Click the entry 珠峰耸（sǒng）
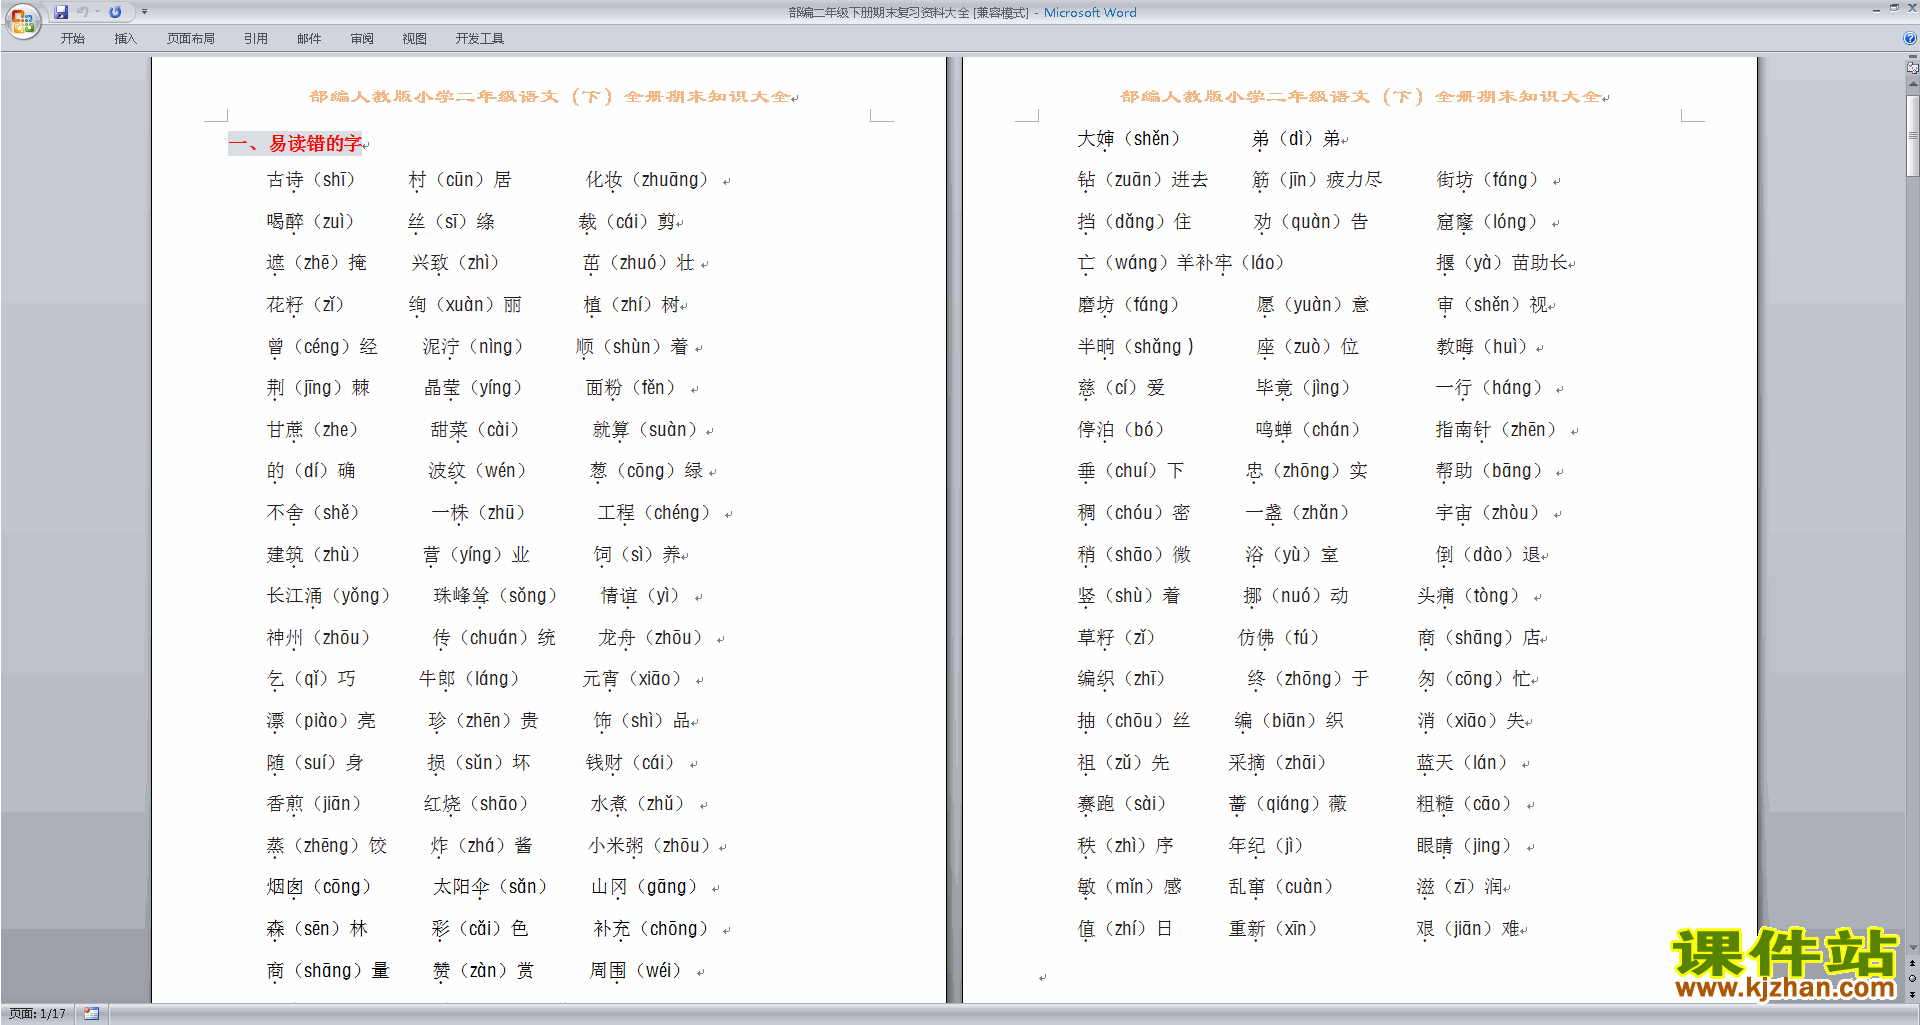1920x1025 pixels. (495, 596)
